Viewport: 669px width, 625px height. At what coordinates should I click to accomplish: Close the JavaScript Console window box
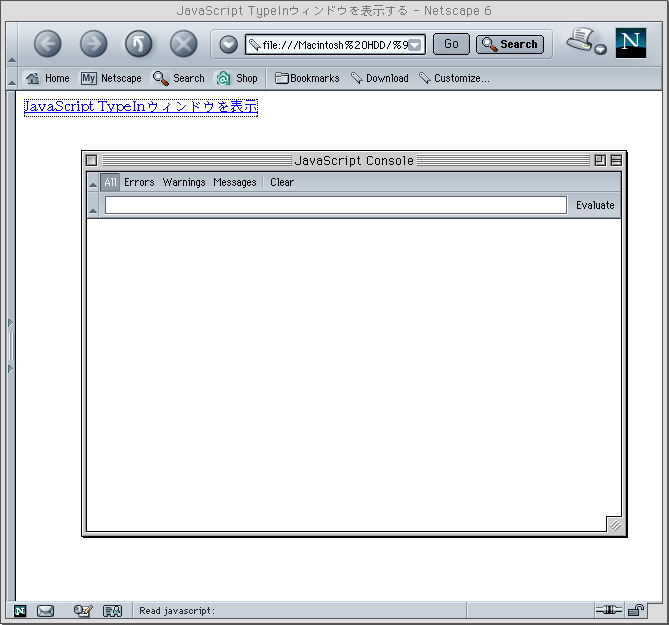coord(91,160)
